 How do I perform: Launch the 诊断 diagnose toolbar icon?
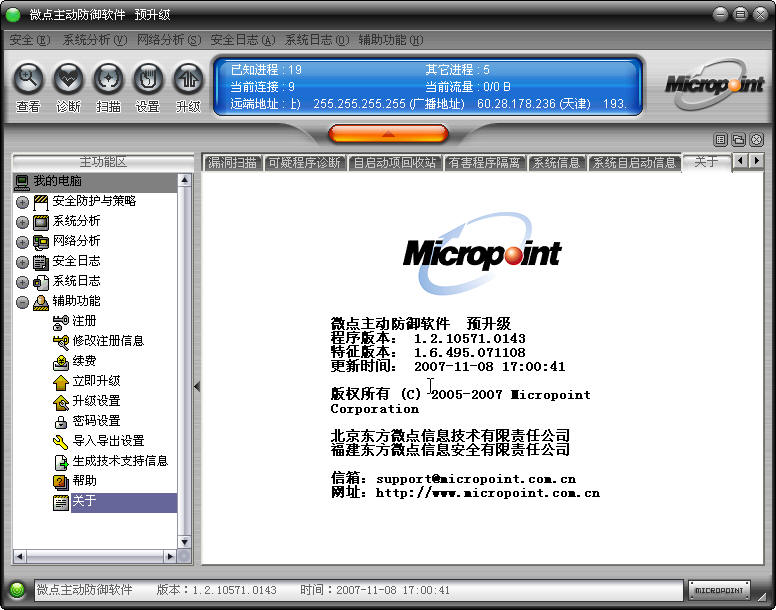[68, 79]
